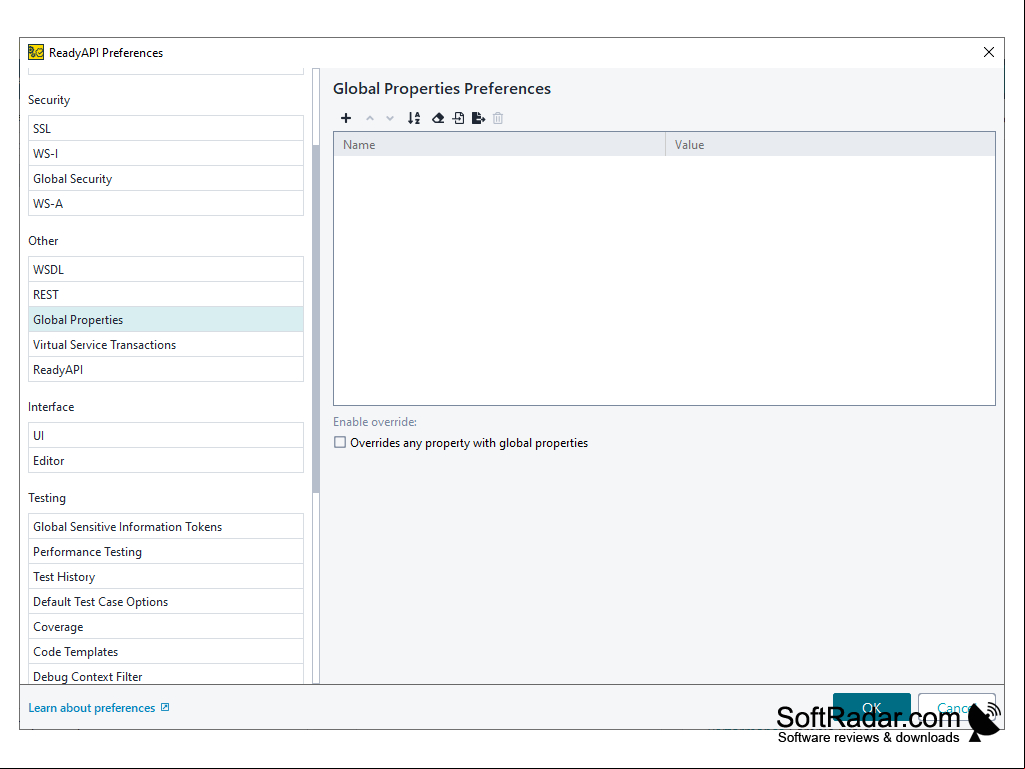Click external link icon beside Learn about preferences
This screenshot has width=1025, height=769.
coord(165,707)
